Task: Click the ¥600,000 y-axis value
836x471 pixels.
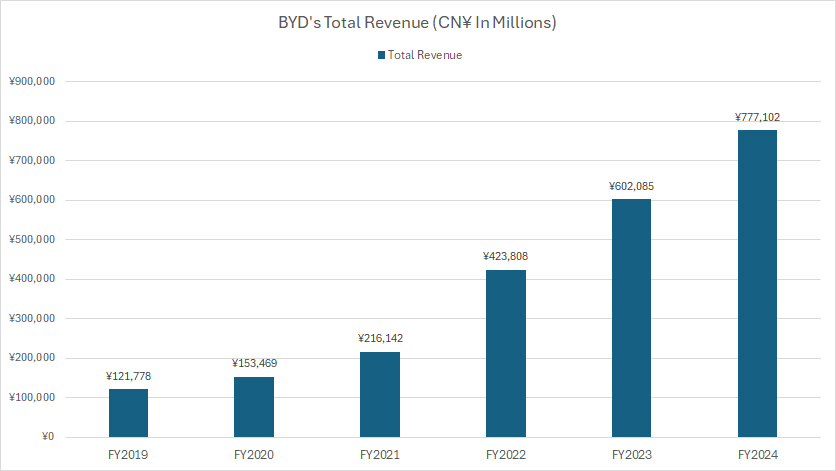Action: point(32,200)
